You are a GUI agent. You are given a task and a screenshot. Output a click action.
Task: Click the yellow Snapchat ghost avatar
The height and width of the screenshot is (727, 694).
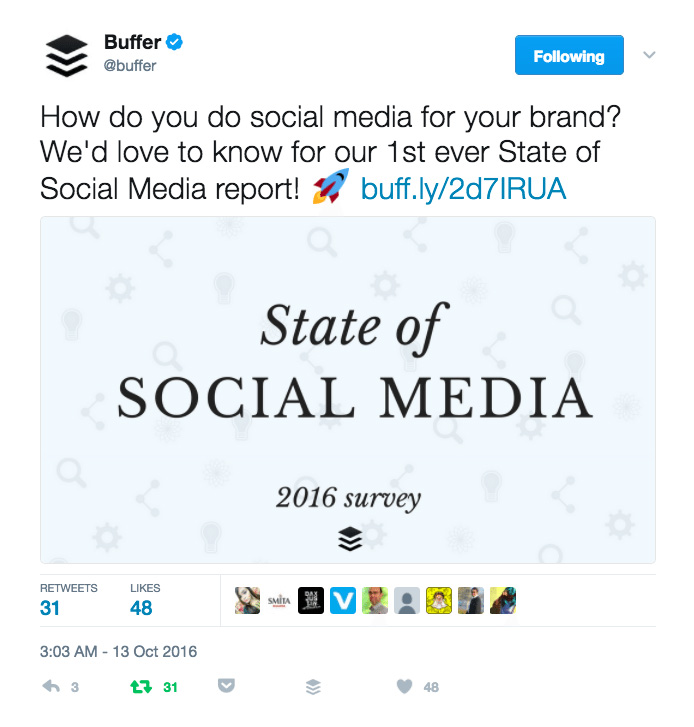439,600
